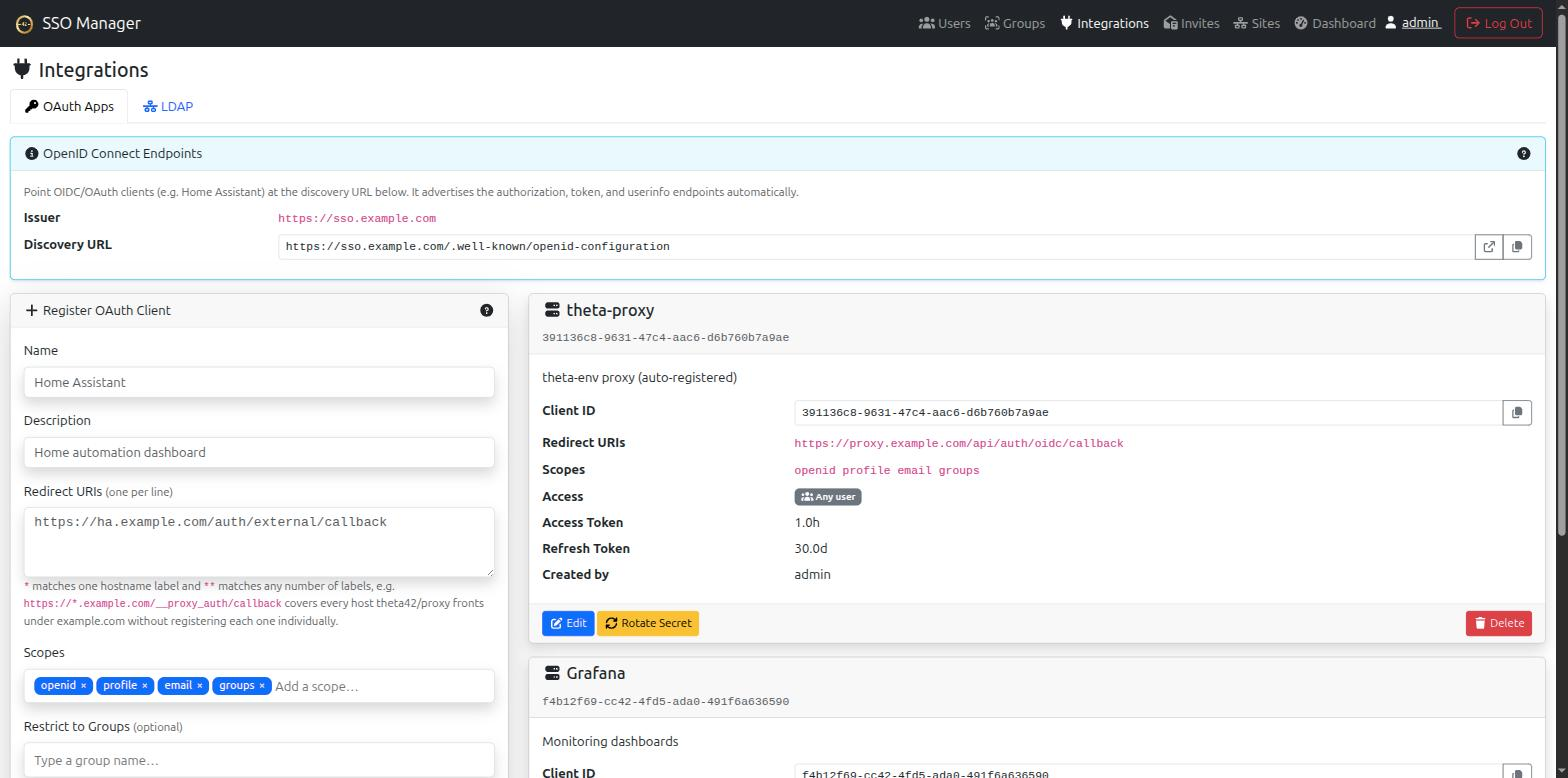The image size is (1568, 778).
Task: Open the Dashboard page
Action: click(x=1334, y=23)
